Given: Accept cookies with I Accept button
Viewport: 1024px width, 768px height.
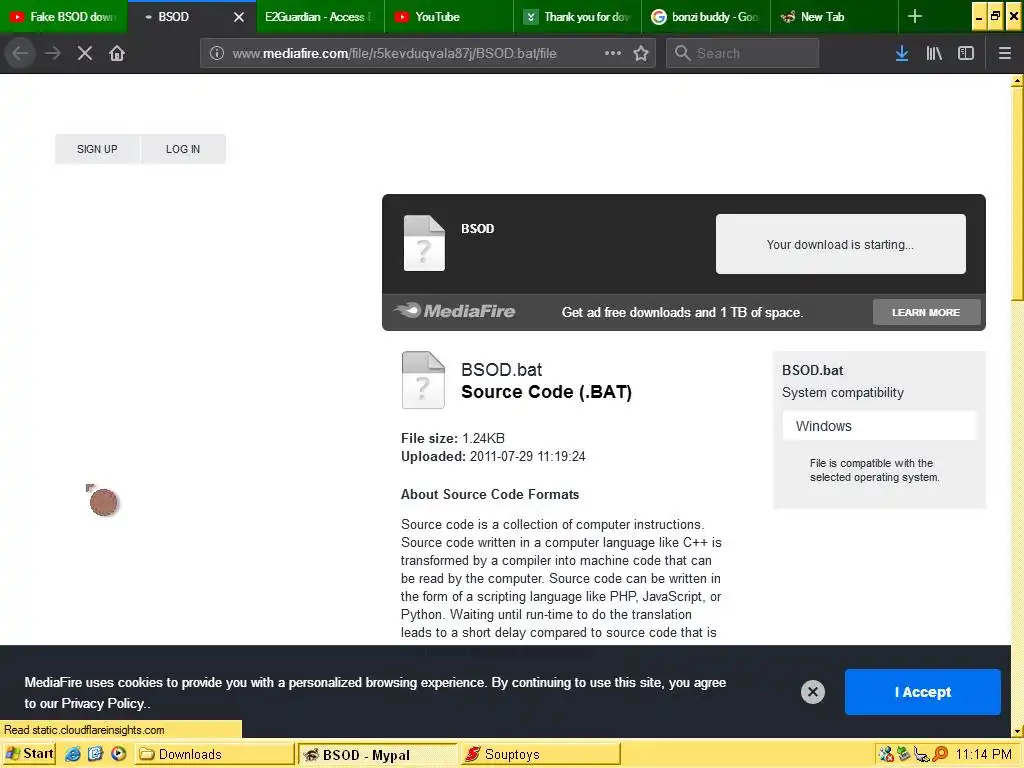Looking at the screenshot, I should (x=922, y=692).
